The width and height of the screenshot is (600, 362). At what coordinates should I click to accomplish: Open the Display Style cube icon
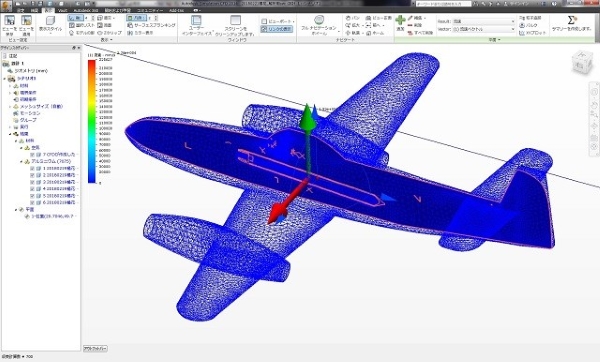coord(50,21)
